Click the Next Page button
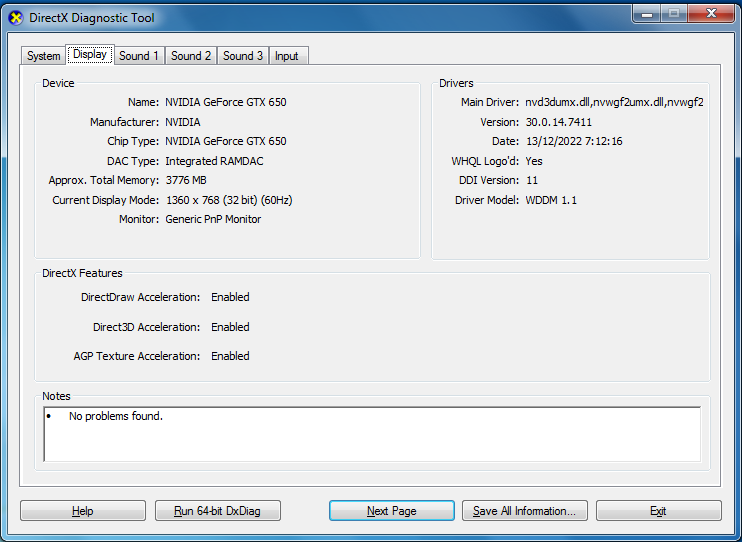 pyautogui.click(x=392, y=511)
